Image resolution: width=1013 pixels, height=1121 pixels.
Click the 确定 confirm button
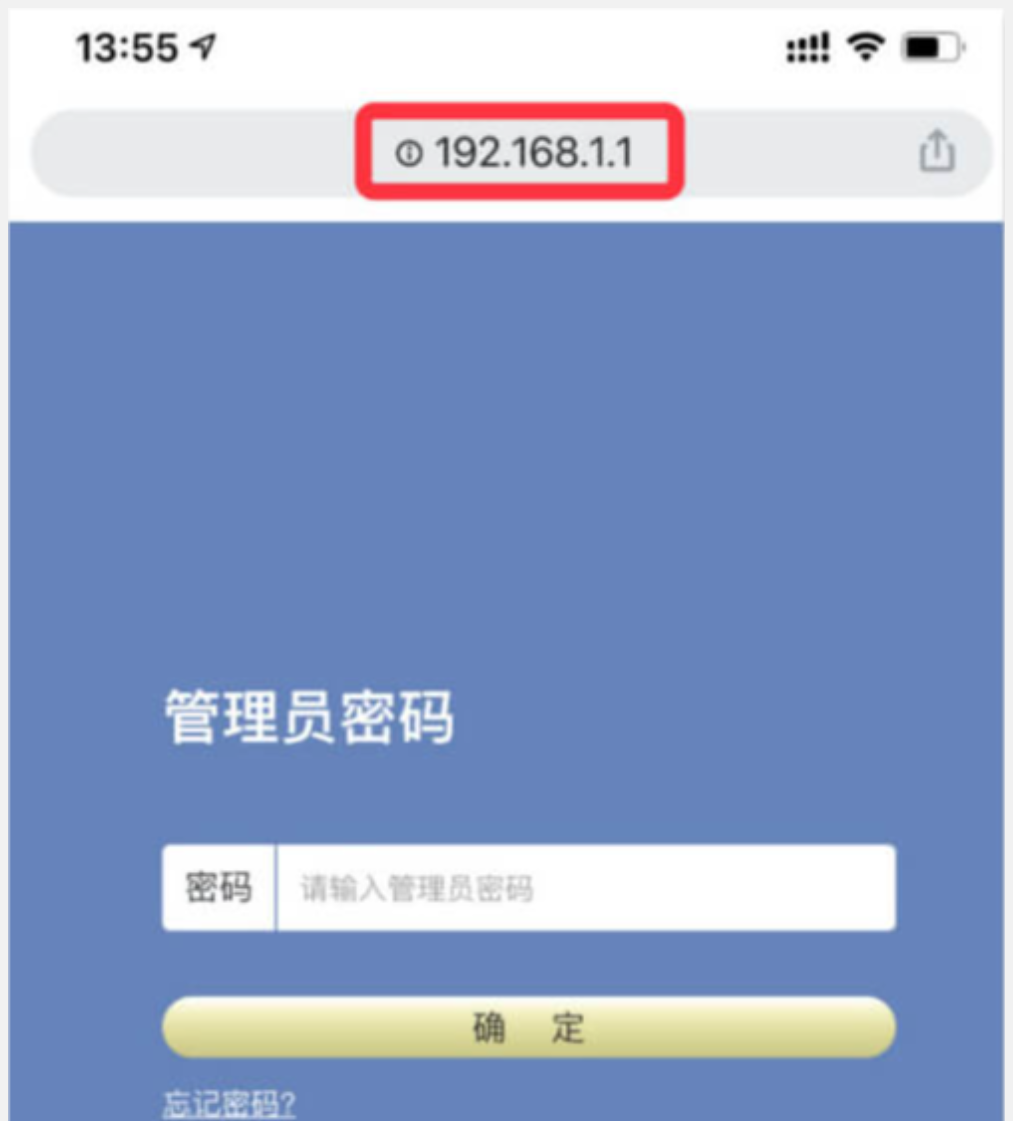tap(529, 1027)
